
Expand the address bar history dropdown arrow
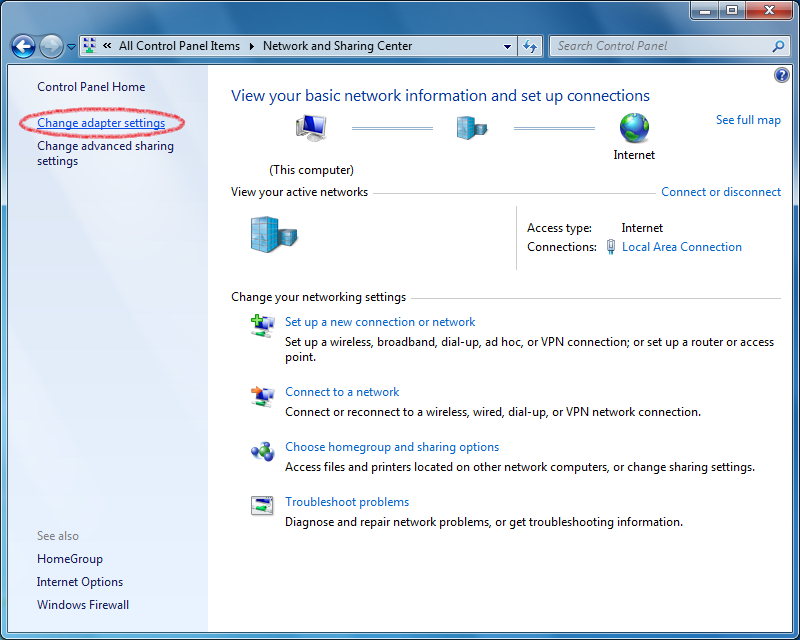(508, 46)
